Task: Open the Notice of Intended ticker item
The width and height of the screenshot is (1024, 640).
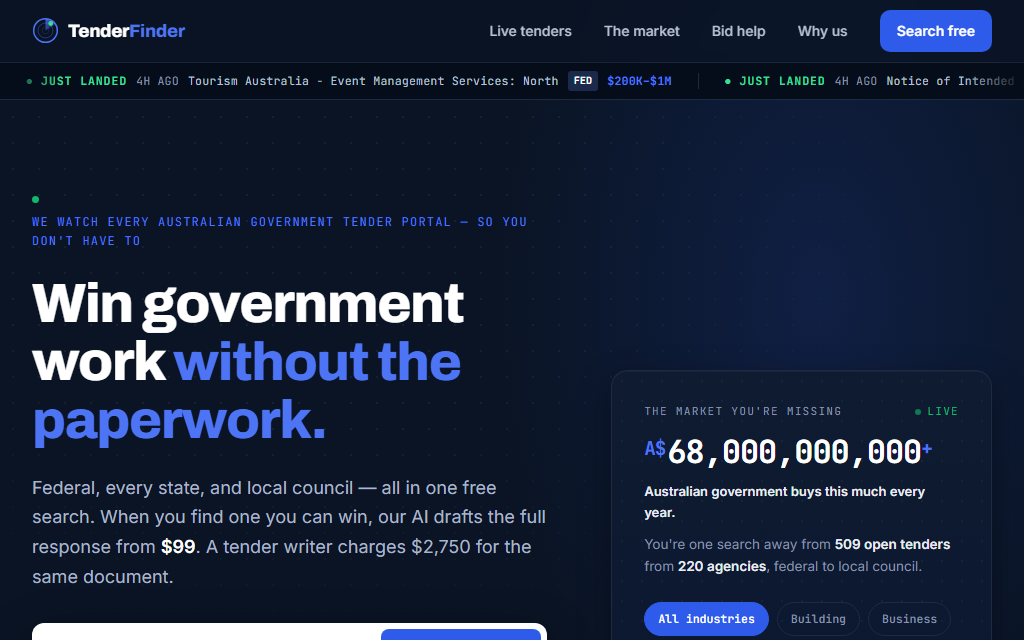Action: pyautogui.click(x=950, y=81)
